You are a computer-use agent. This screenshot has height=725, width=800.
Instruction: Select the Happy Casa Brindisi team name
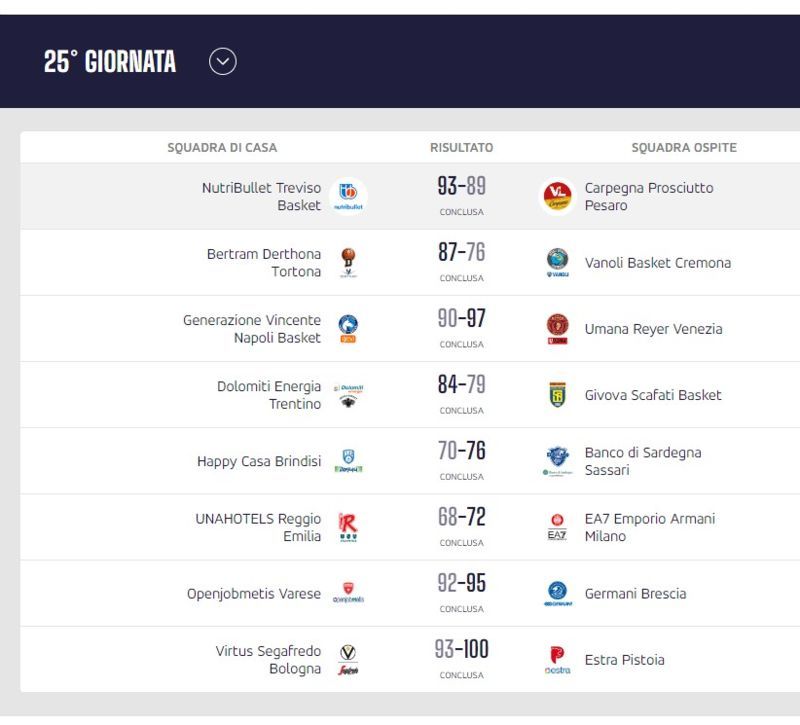click(x=259, y=461)
